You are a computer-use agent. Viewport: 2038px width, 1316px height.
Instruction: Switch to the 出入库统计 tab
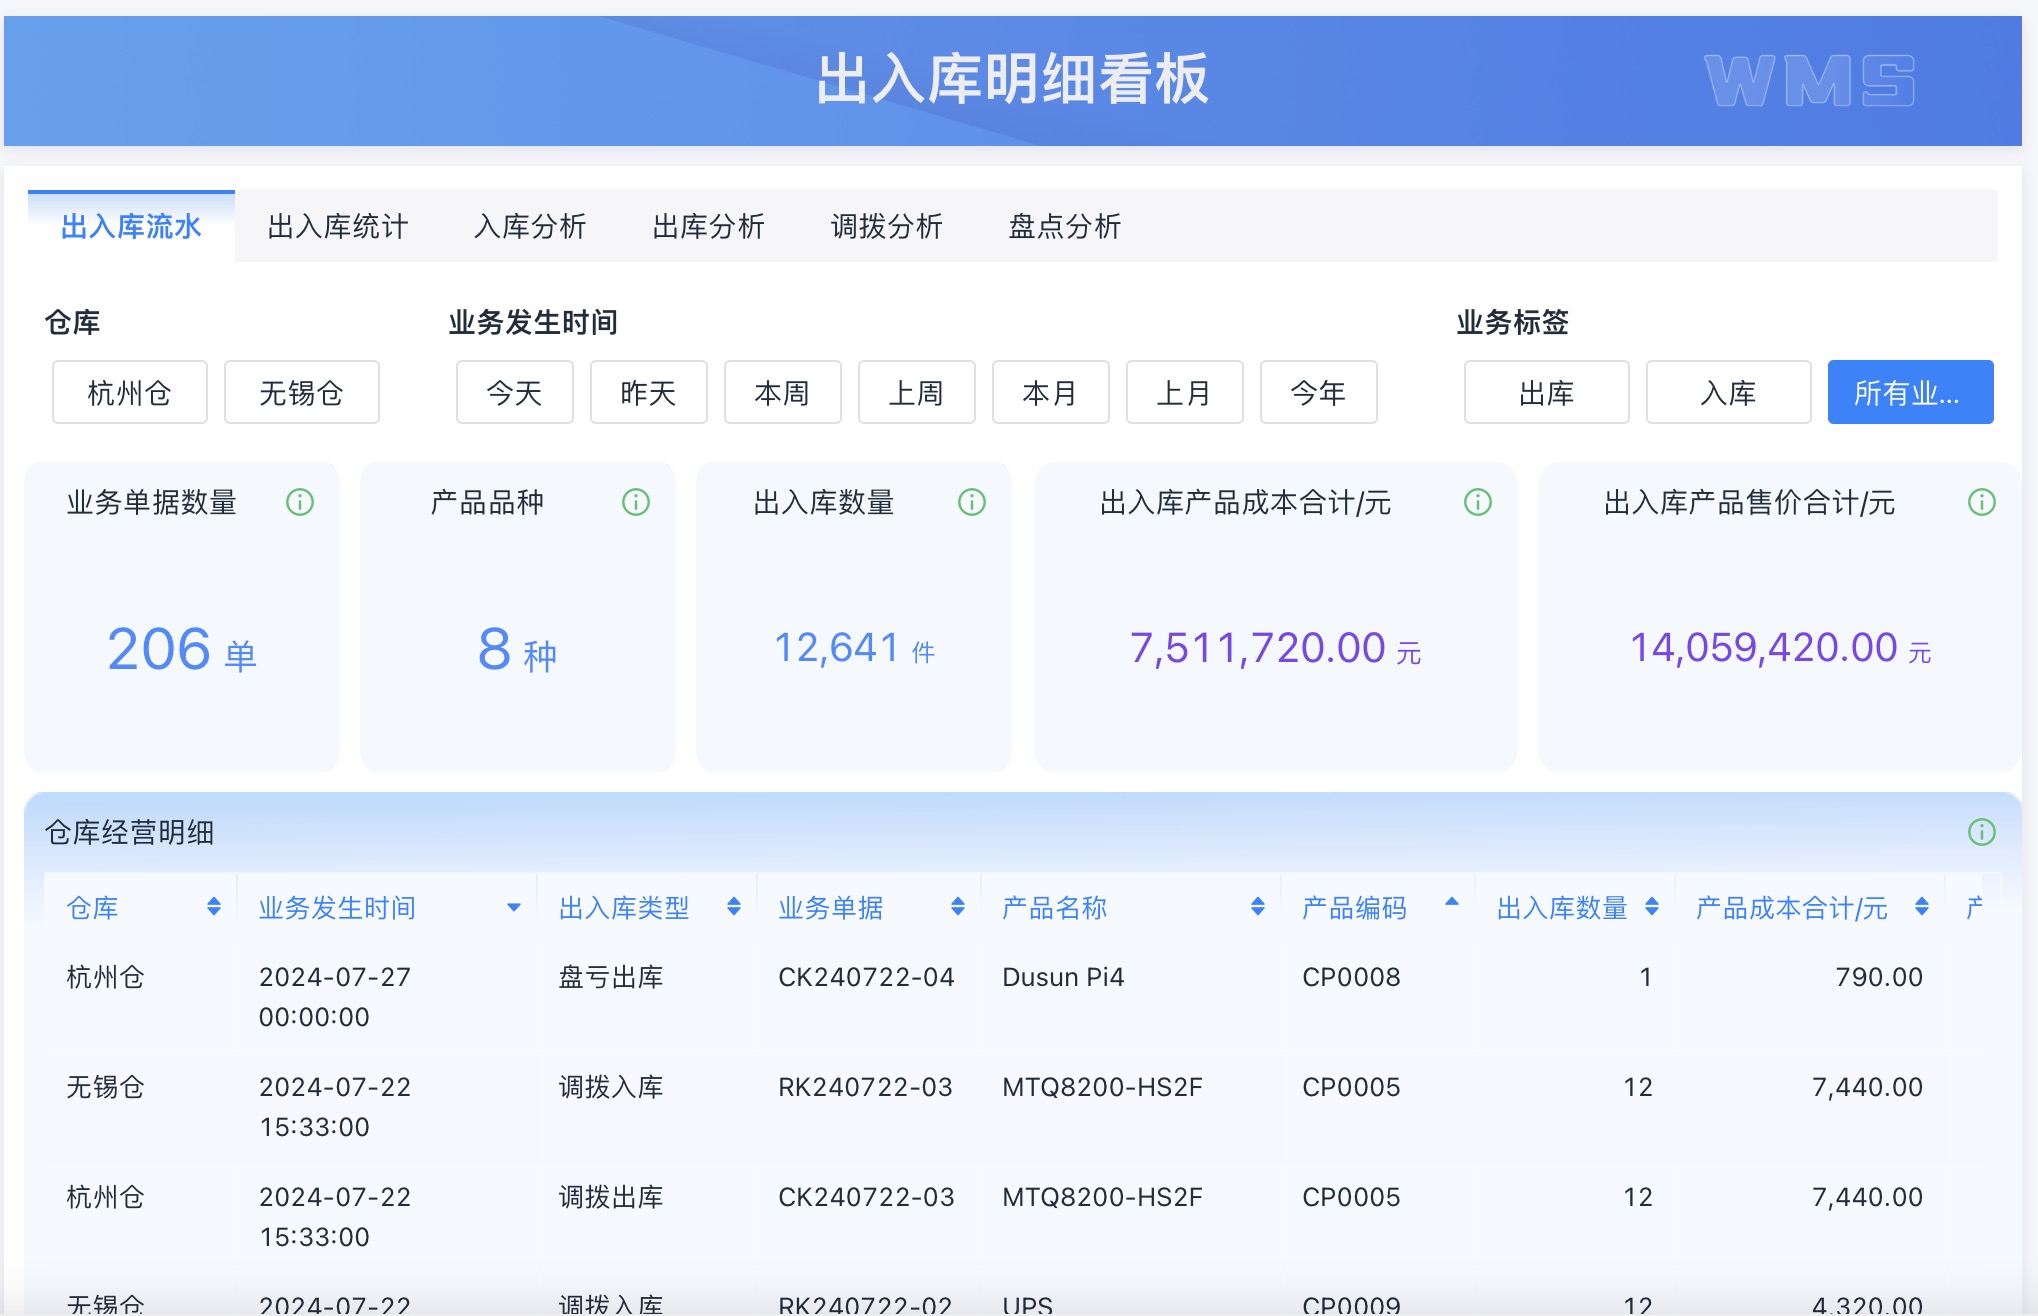pyautogui.click(x=338, y=227)
